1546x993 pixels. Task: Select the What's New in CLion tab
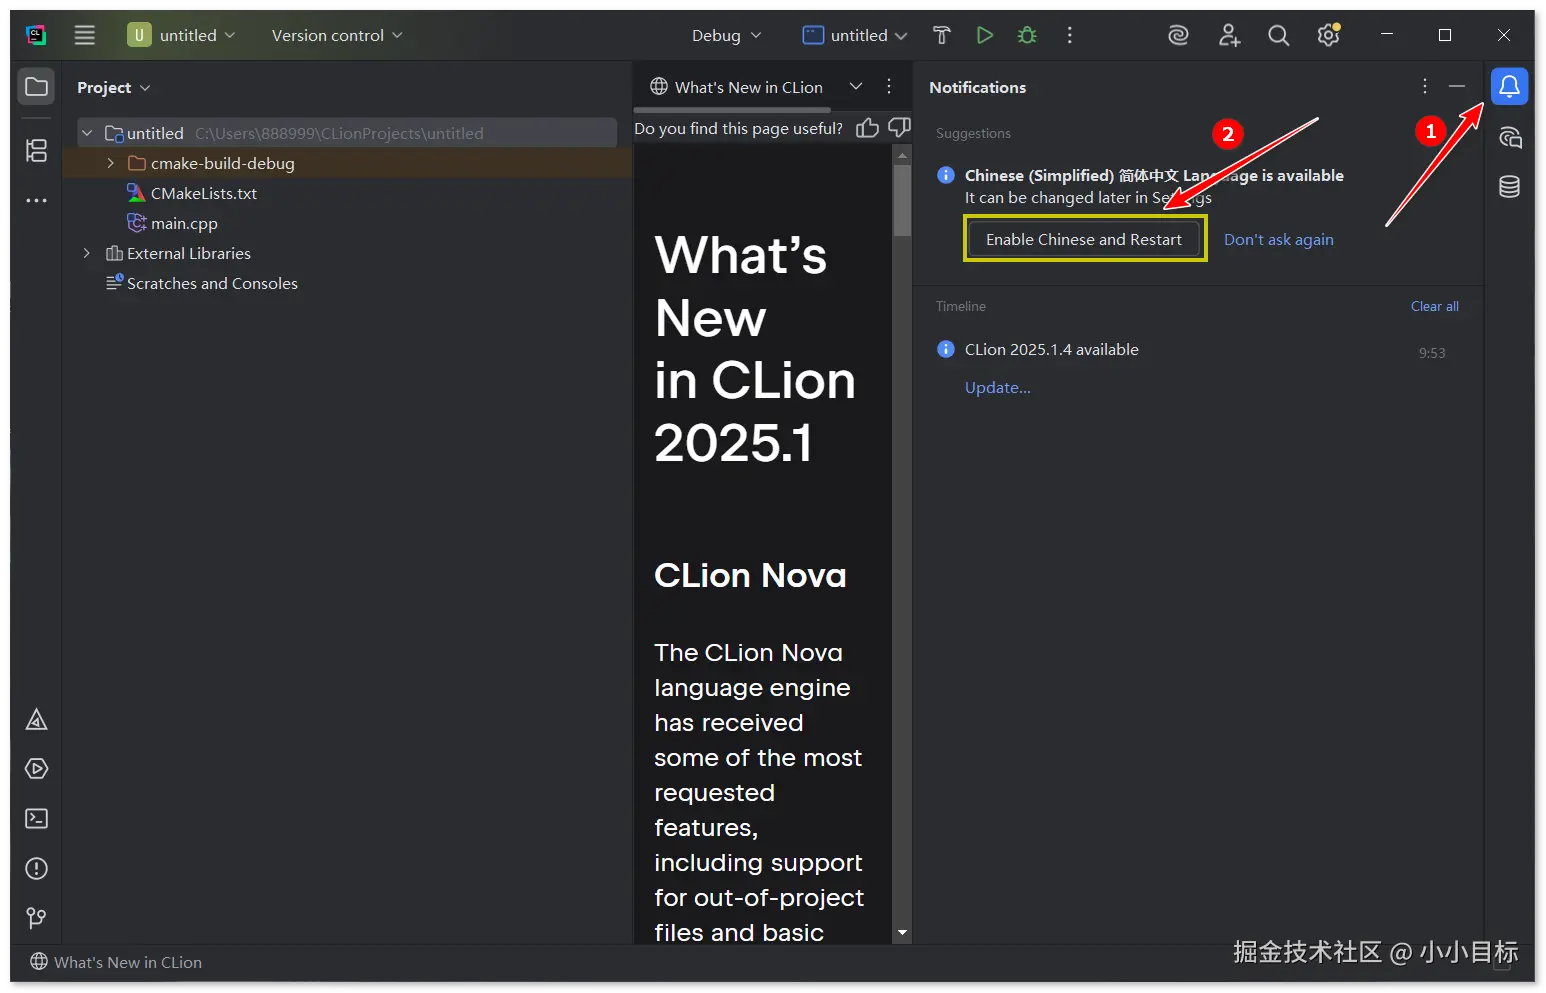[736, 88]
